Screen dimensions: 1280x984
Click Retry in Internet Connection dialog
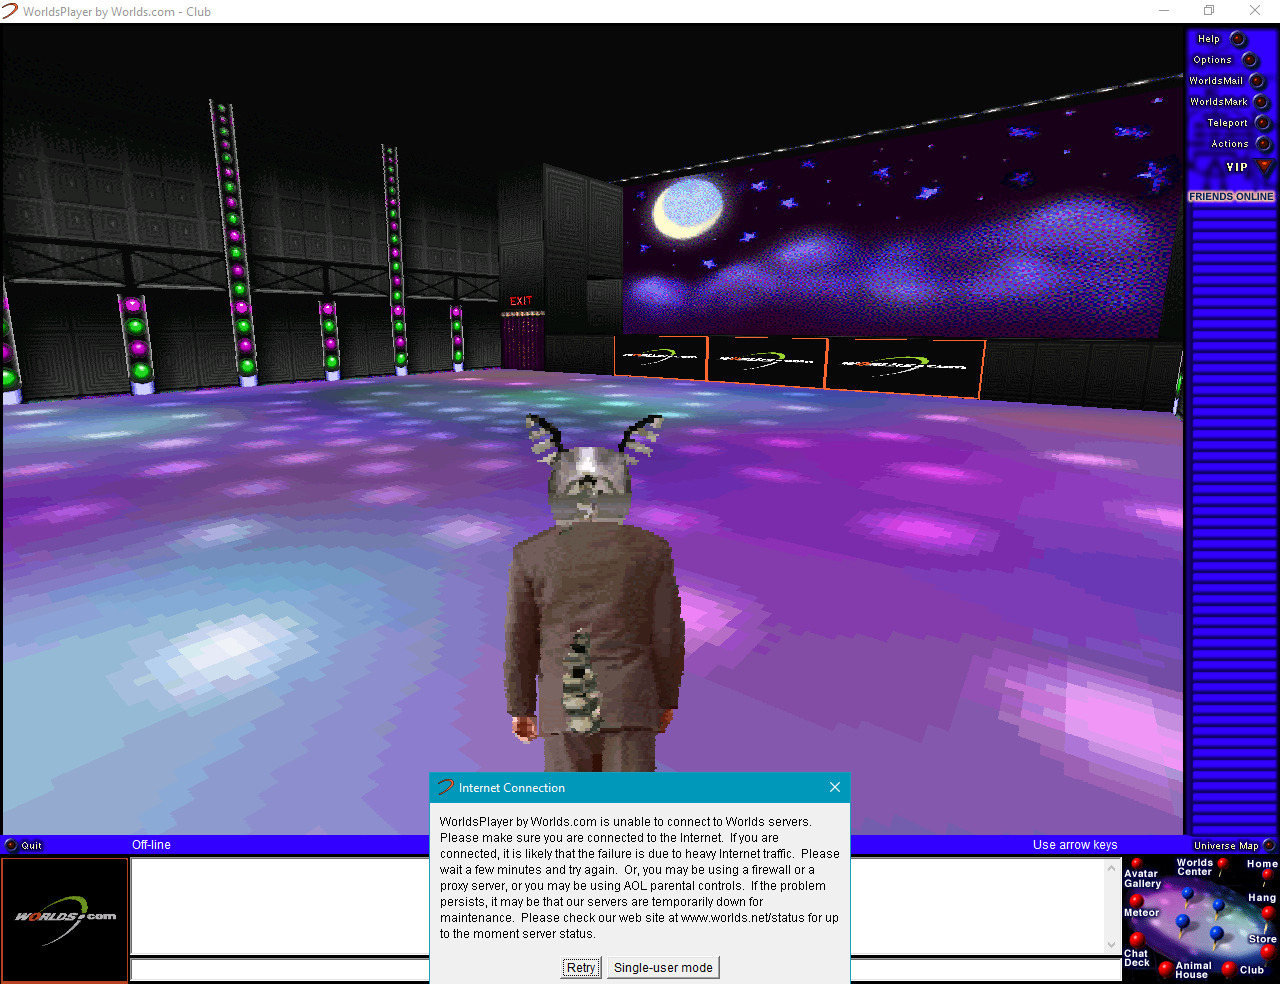(581, 967)
